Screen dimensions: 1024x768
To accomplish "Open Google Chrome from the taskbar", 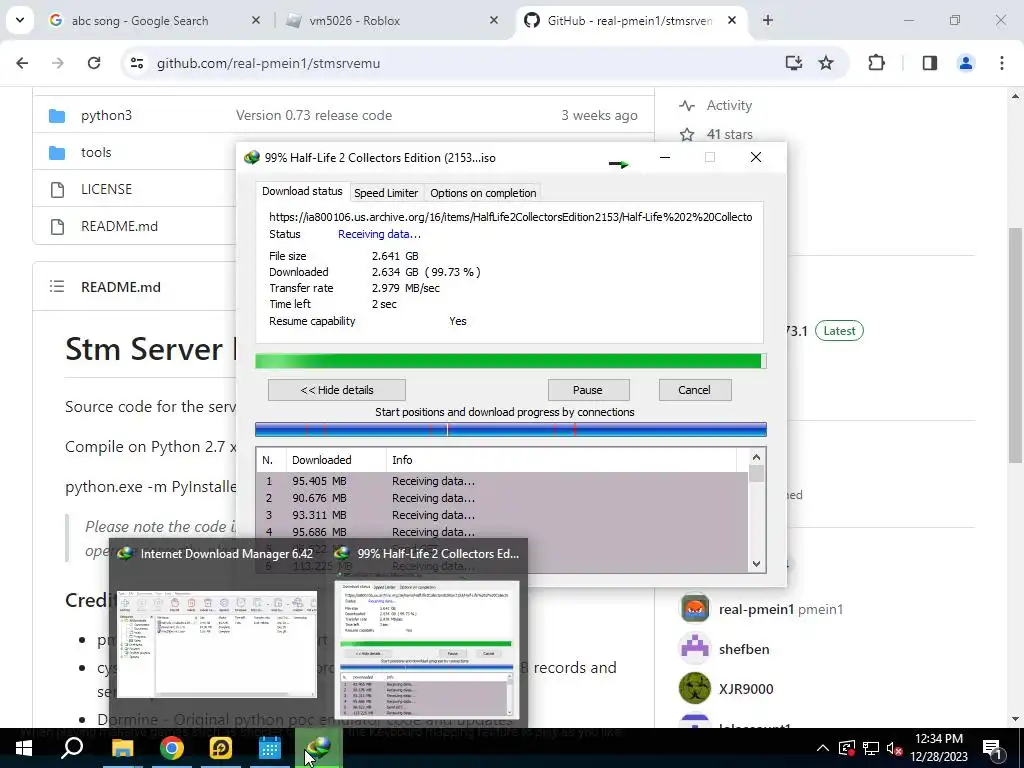I will tap(171, 748).
